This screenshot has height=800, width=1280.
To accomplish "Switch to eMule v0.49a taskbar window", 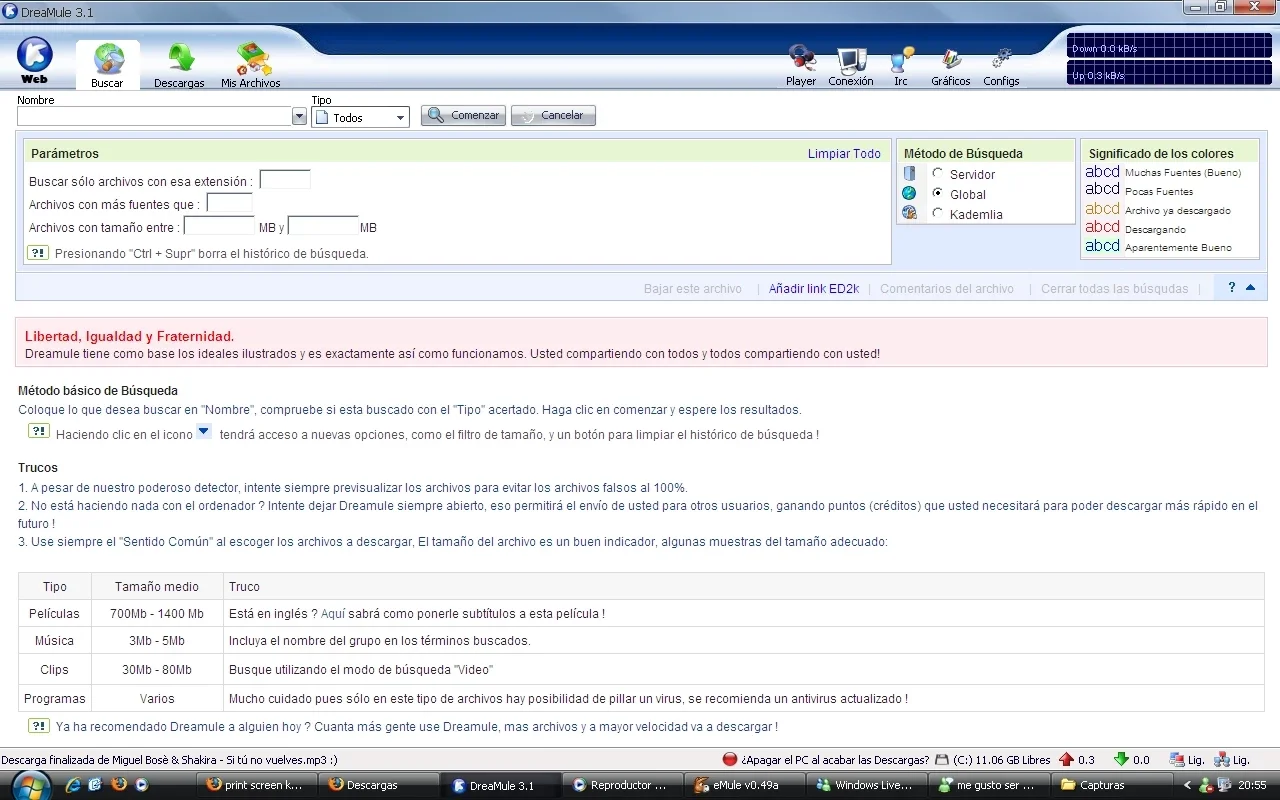I will coord(745,785).
